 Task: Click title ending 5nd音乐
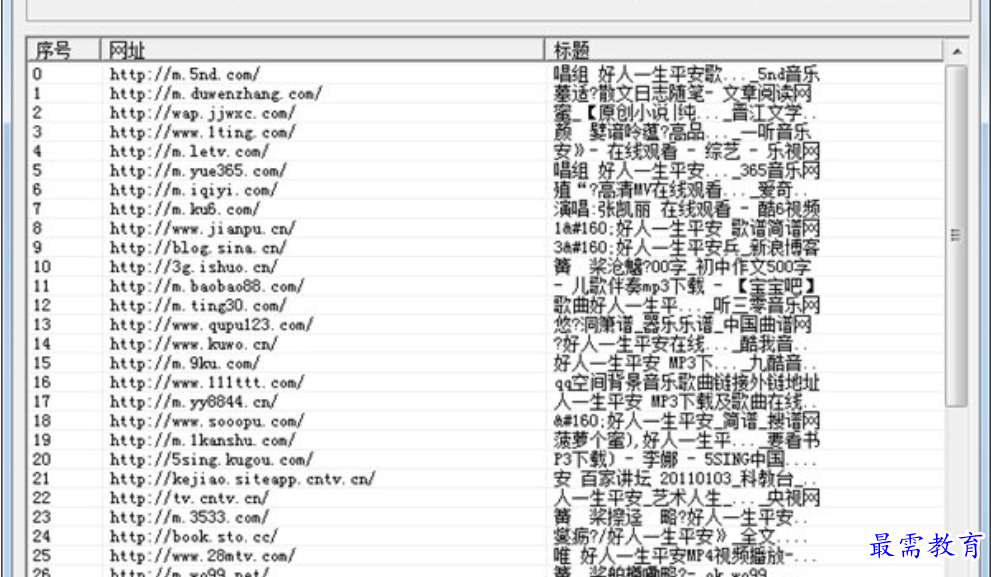tap(686, 74)
